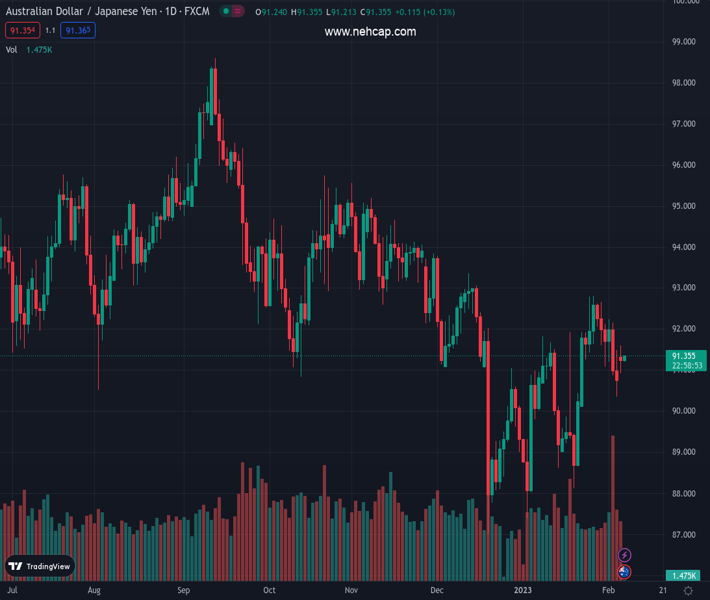Toggle the market status indicator pill

click(x=231, y=12)
